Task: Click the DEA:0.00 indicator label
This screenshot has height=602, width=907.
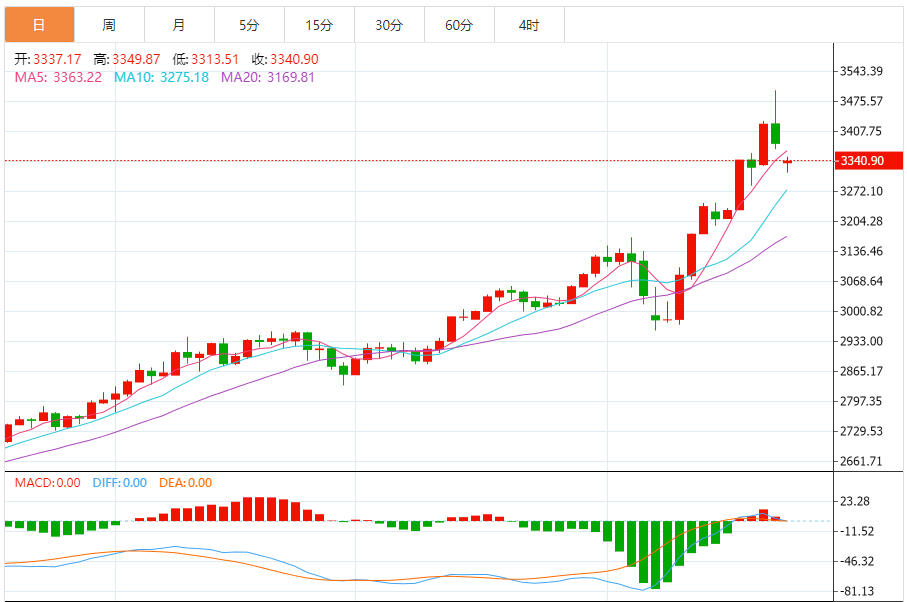Action: [x=186, y=483]
